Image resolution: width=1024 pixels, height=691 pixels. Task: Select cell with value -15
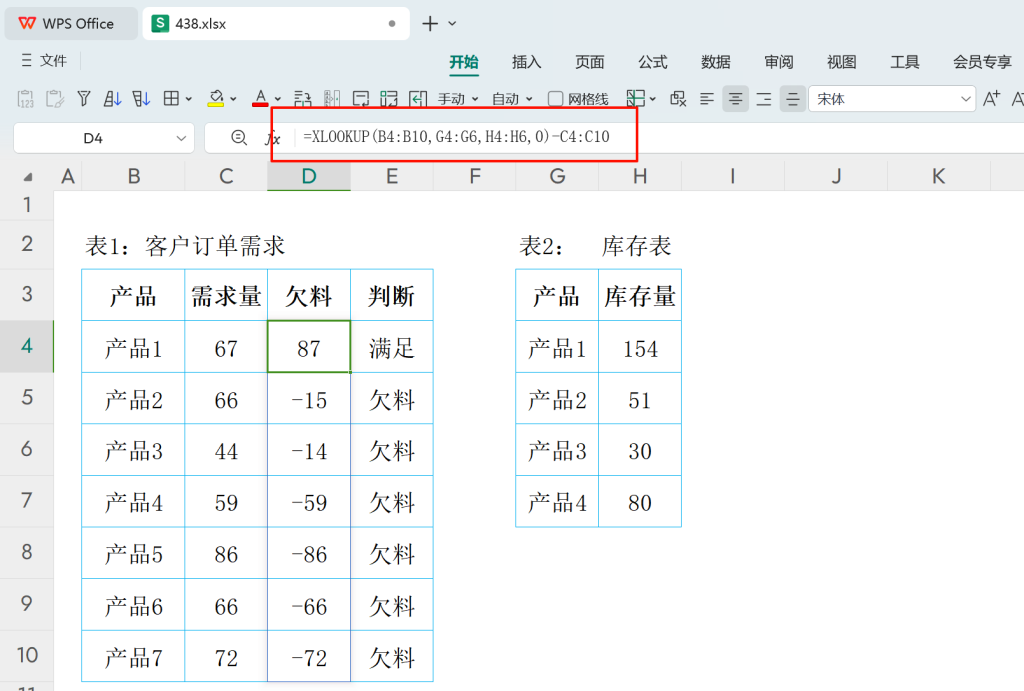point(309,398)
